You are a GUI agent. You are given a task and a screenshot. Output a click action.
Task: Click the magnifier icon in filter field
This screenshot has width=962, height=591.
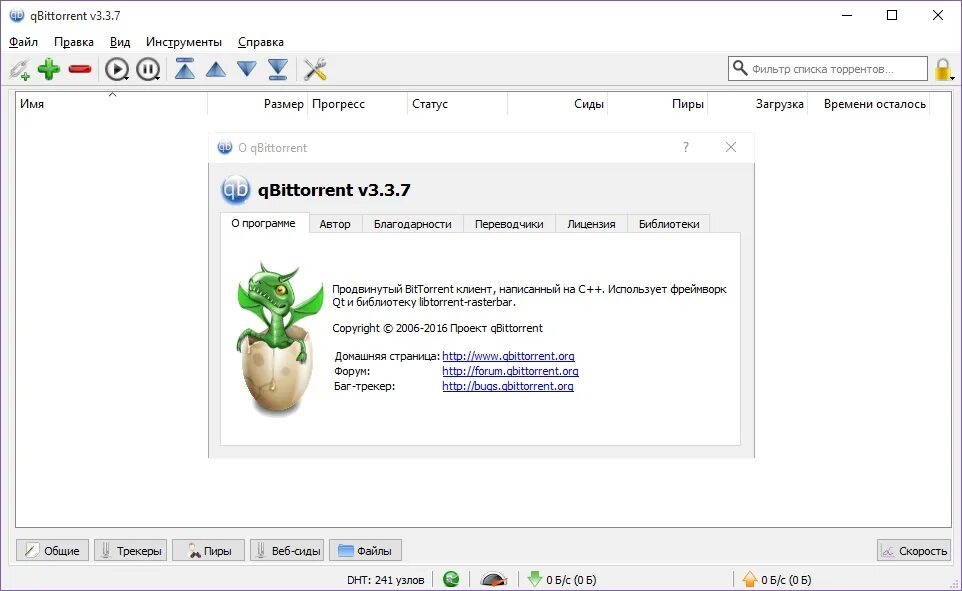[740, 68]
